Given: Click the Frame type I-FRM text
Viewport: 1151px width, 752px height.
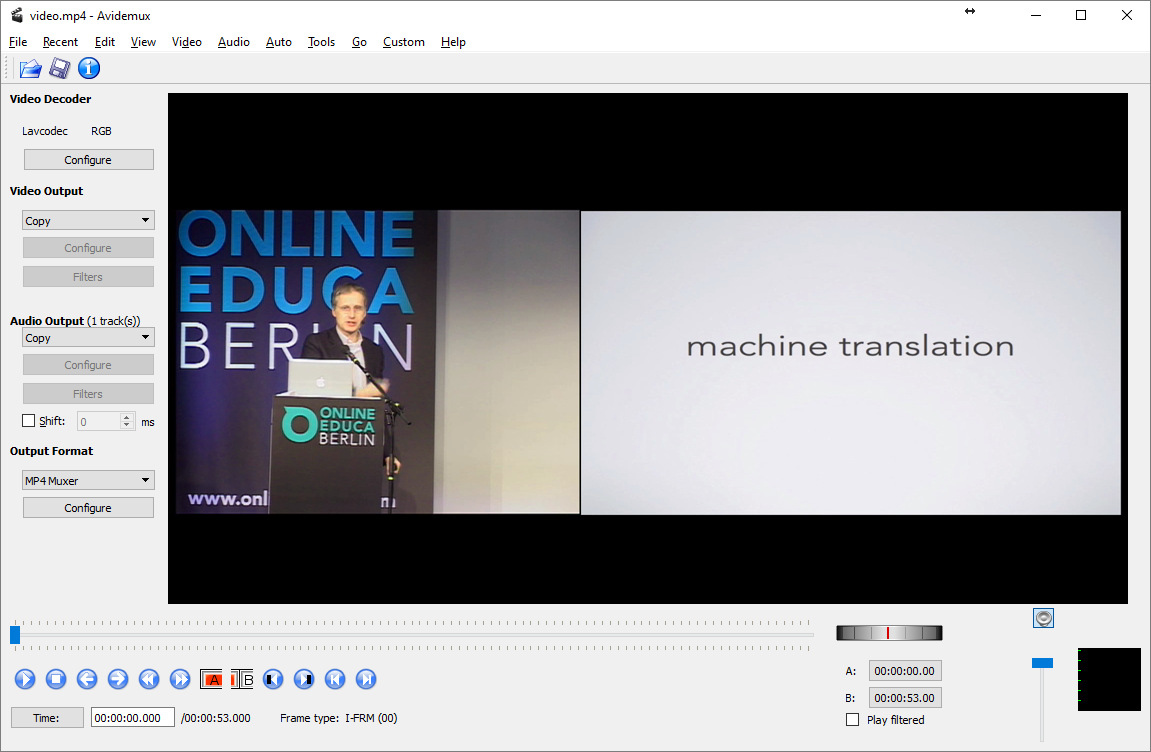Looking at the screenshot, I should [x=338, y=717].
